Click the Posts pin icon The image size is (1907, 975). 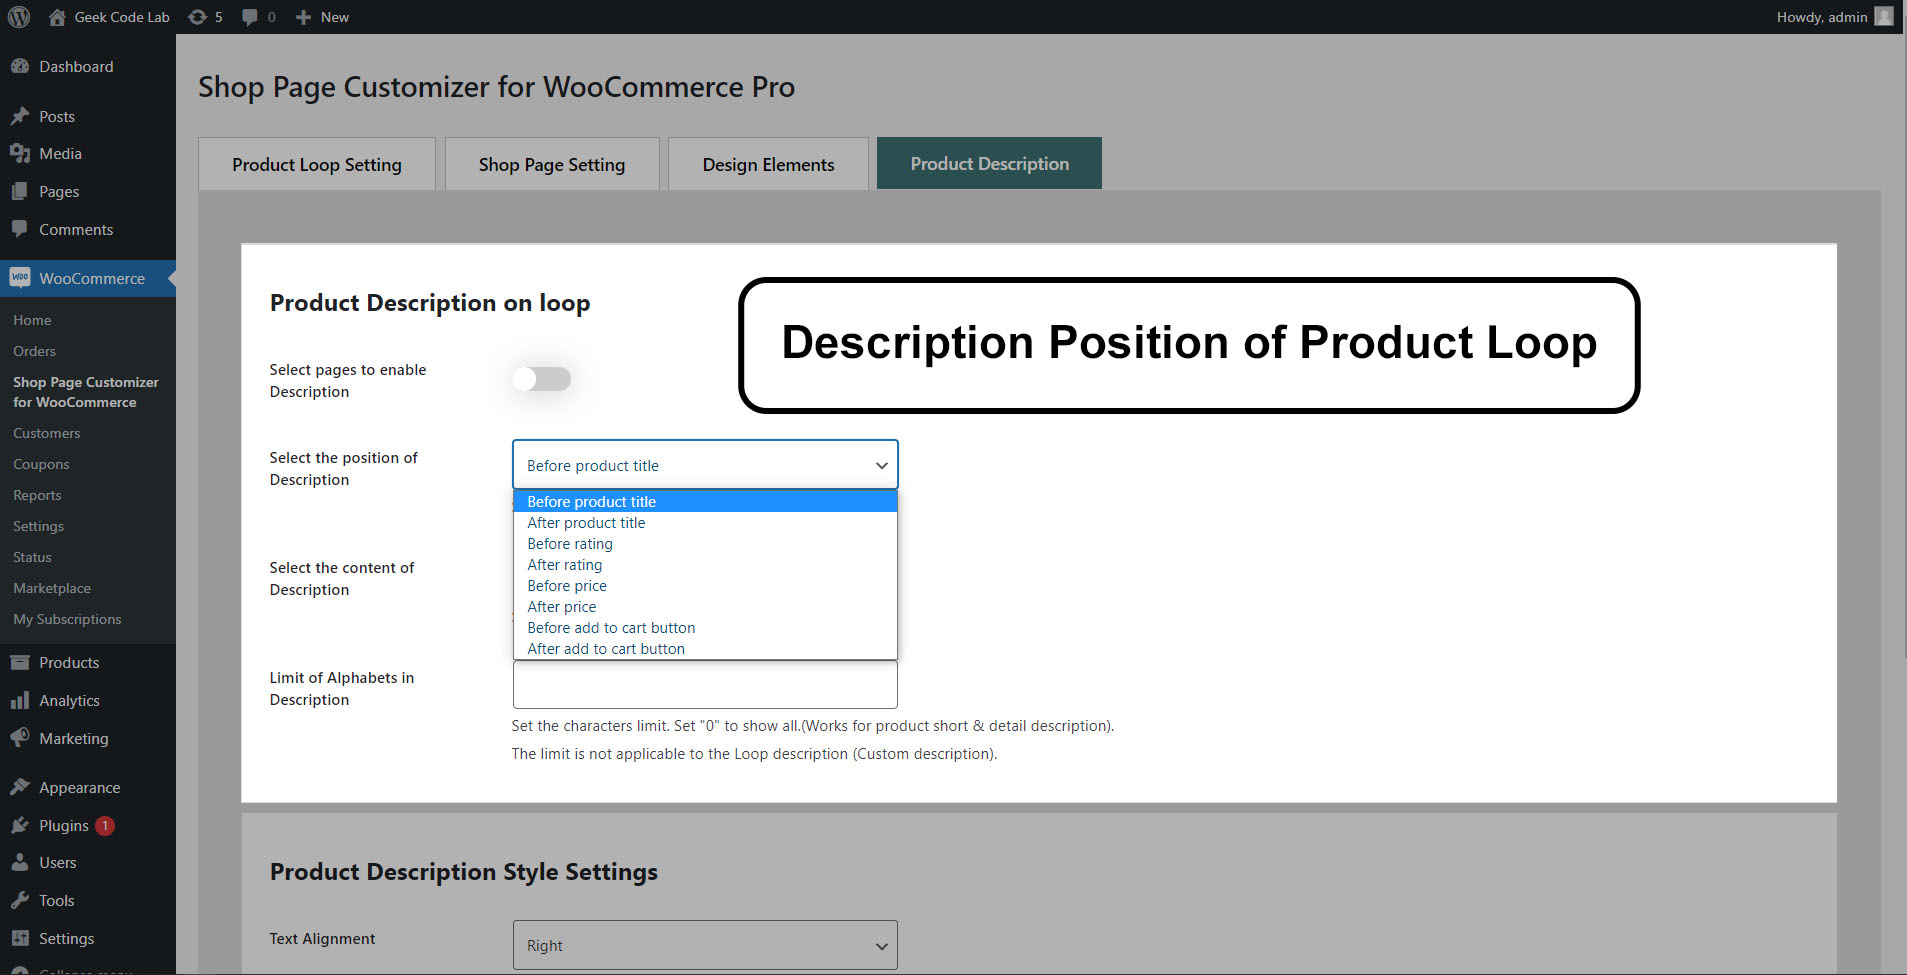[x=20, y=116]
